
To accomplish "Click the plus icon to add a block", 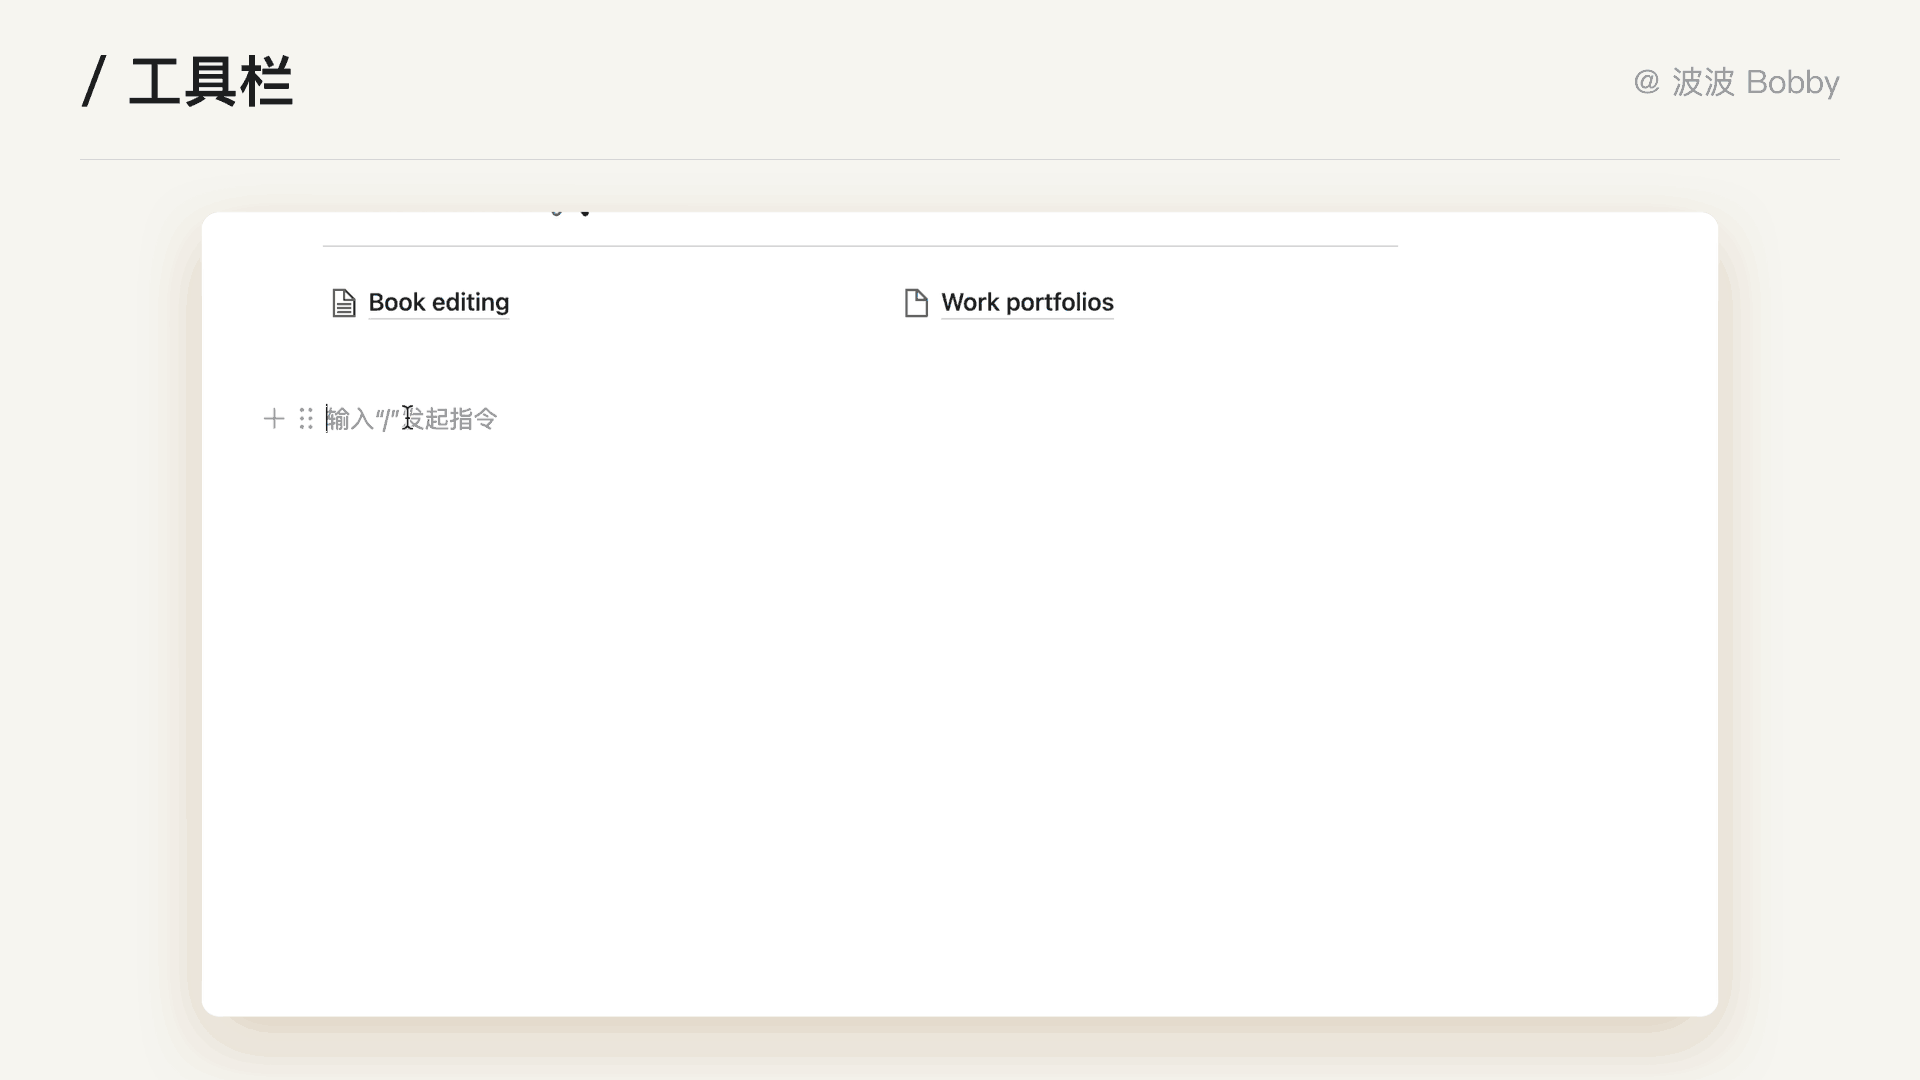I will click(x=273, y=418).
